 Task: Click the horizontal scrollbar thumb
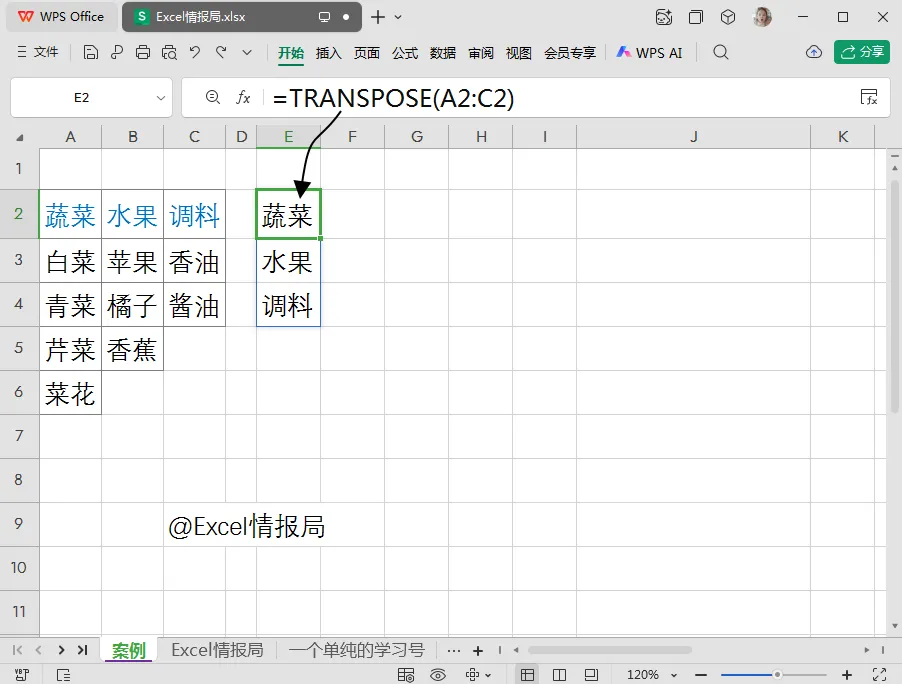(610, 650)
